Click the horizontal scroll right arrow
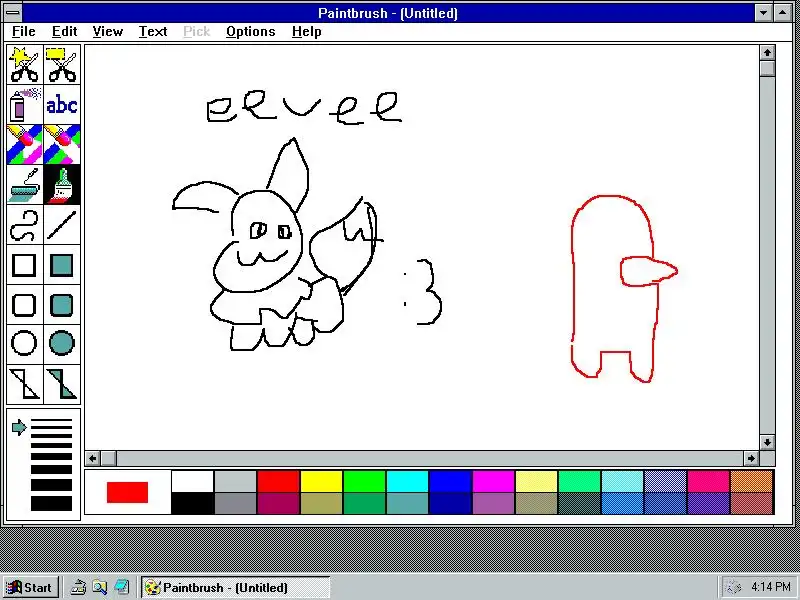 751,458
